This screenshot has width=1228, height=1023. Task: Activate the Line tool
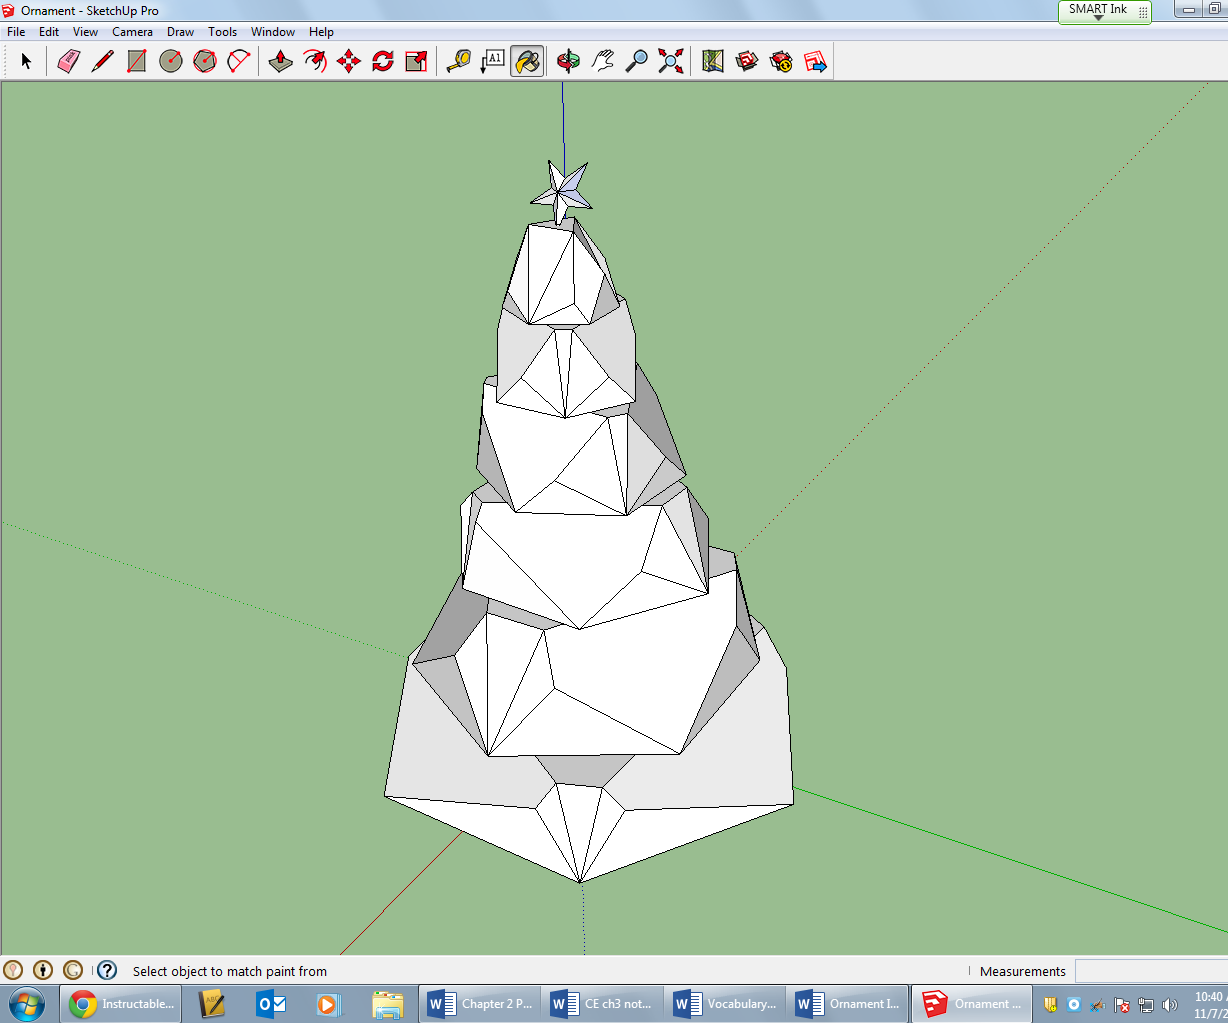pos(102,61)
